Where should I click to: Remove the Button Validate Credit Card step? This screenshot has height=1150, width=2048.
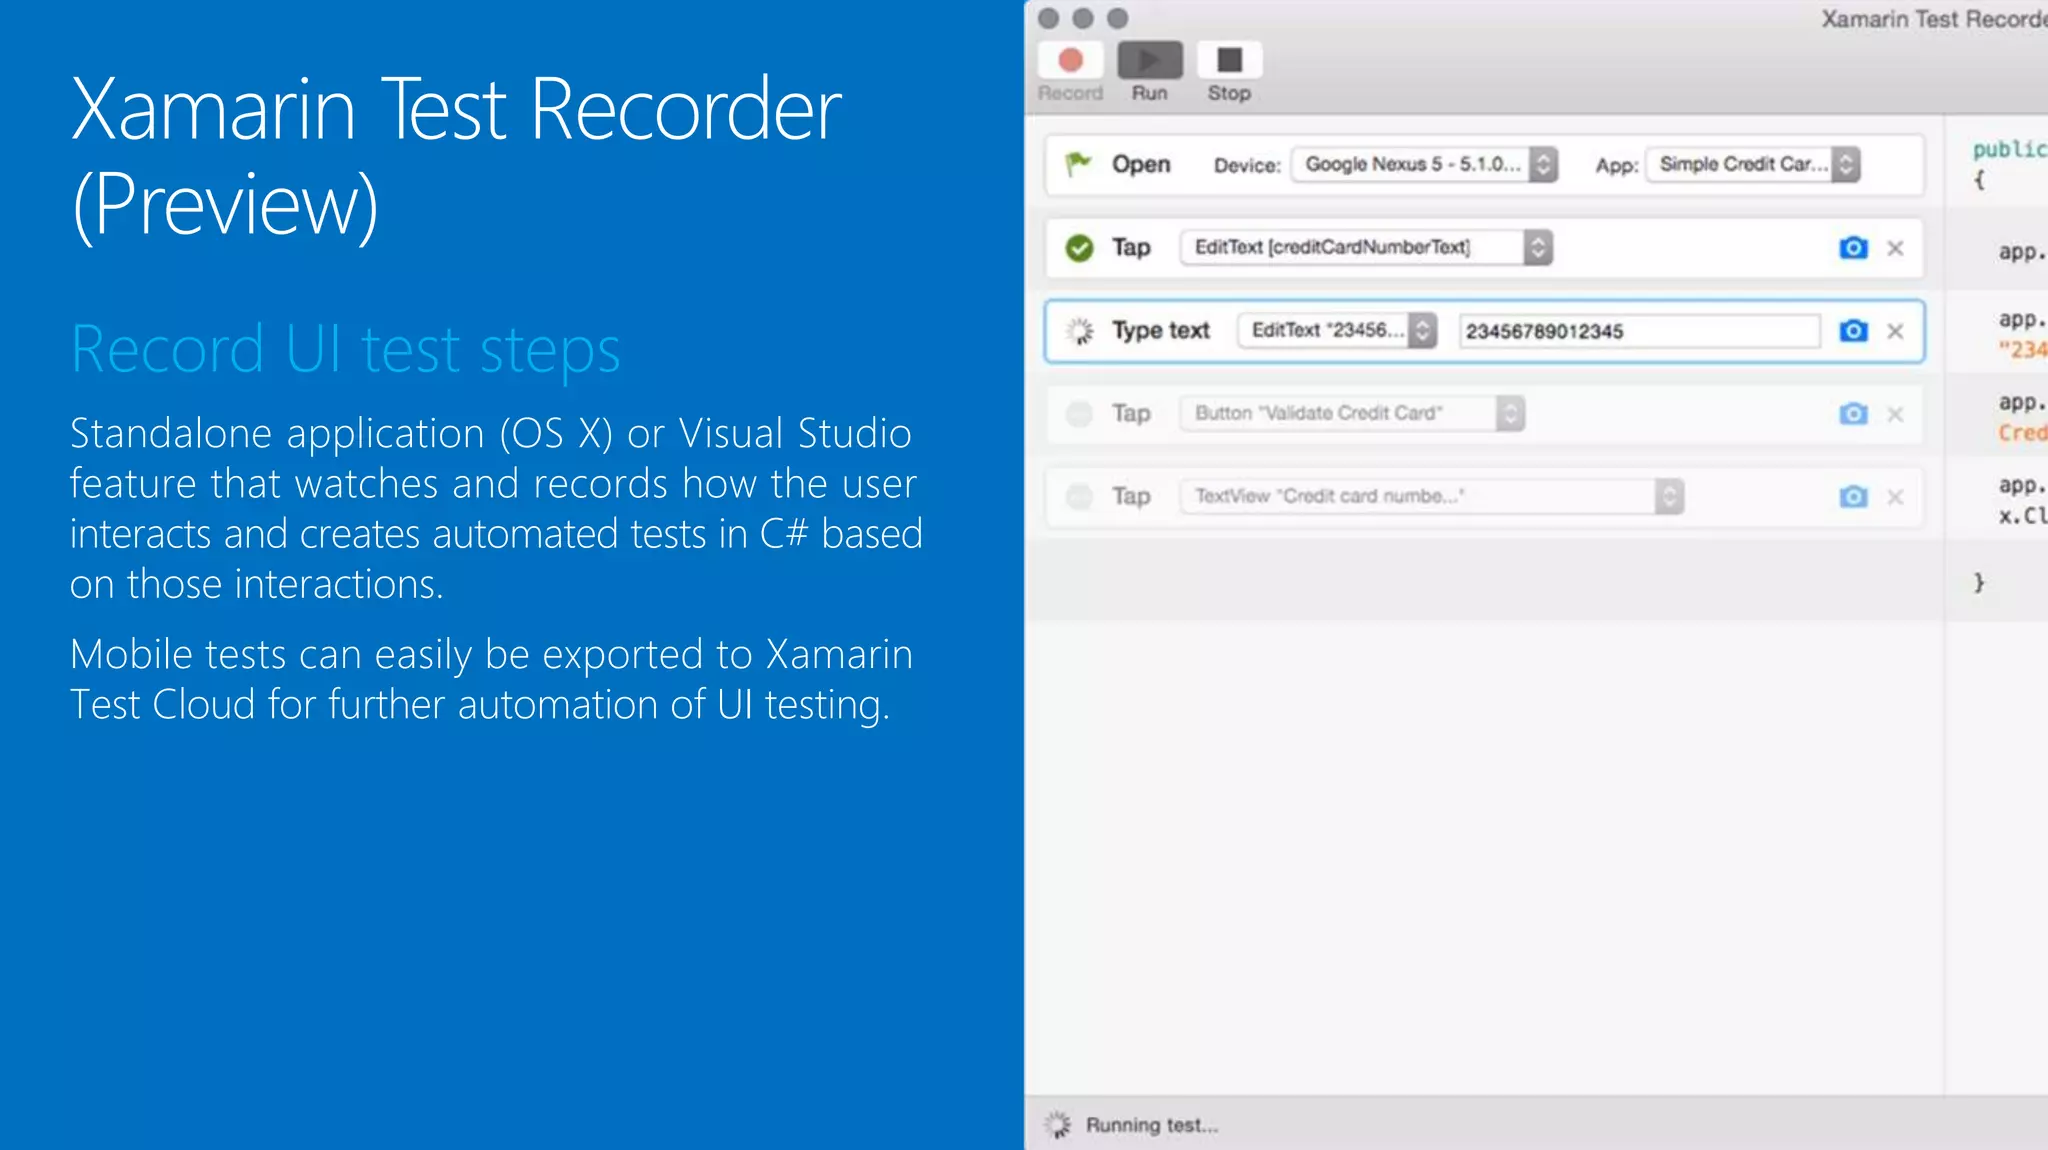1895,414
